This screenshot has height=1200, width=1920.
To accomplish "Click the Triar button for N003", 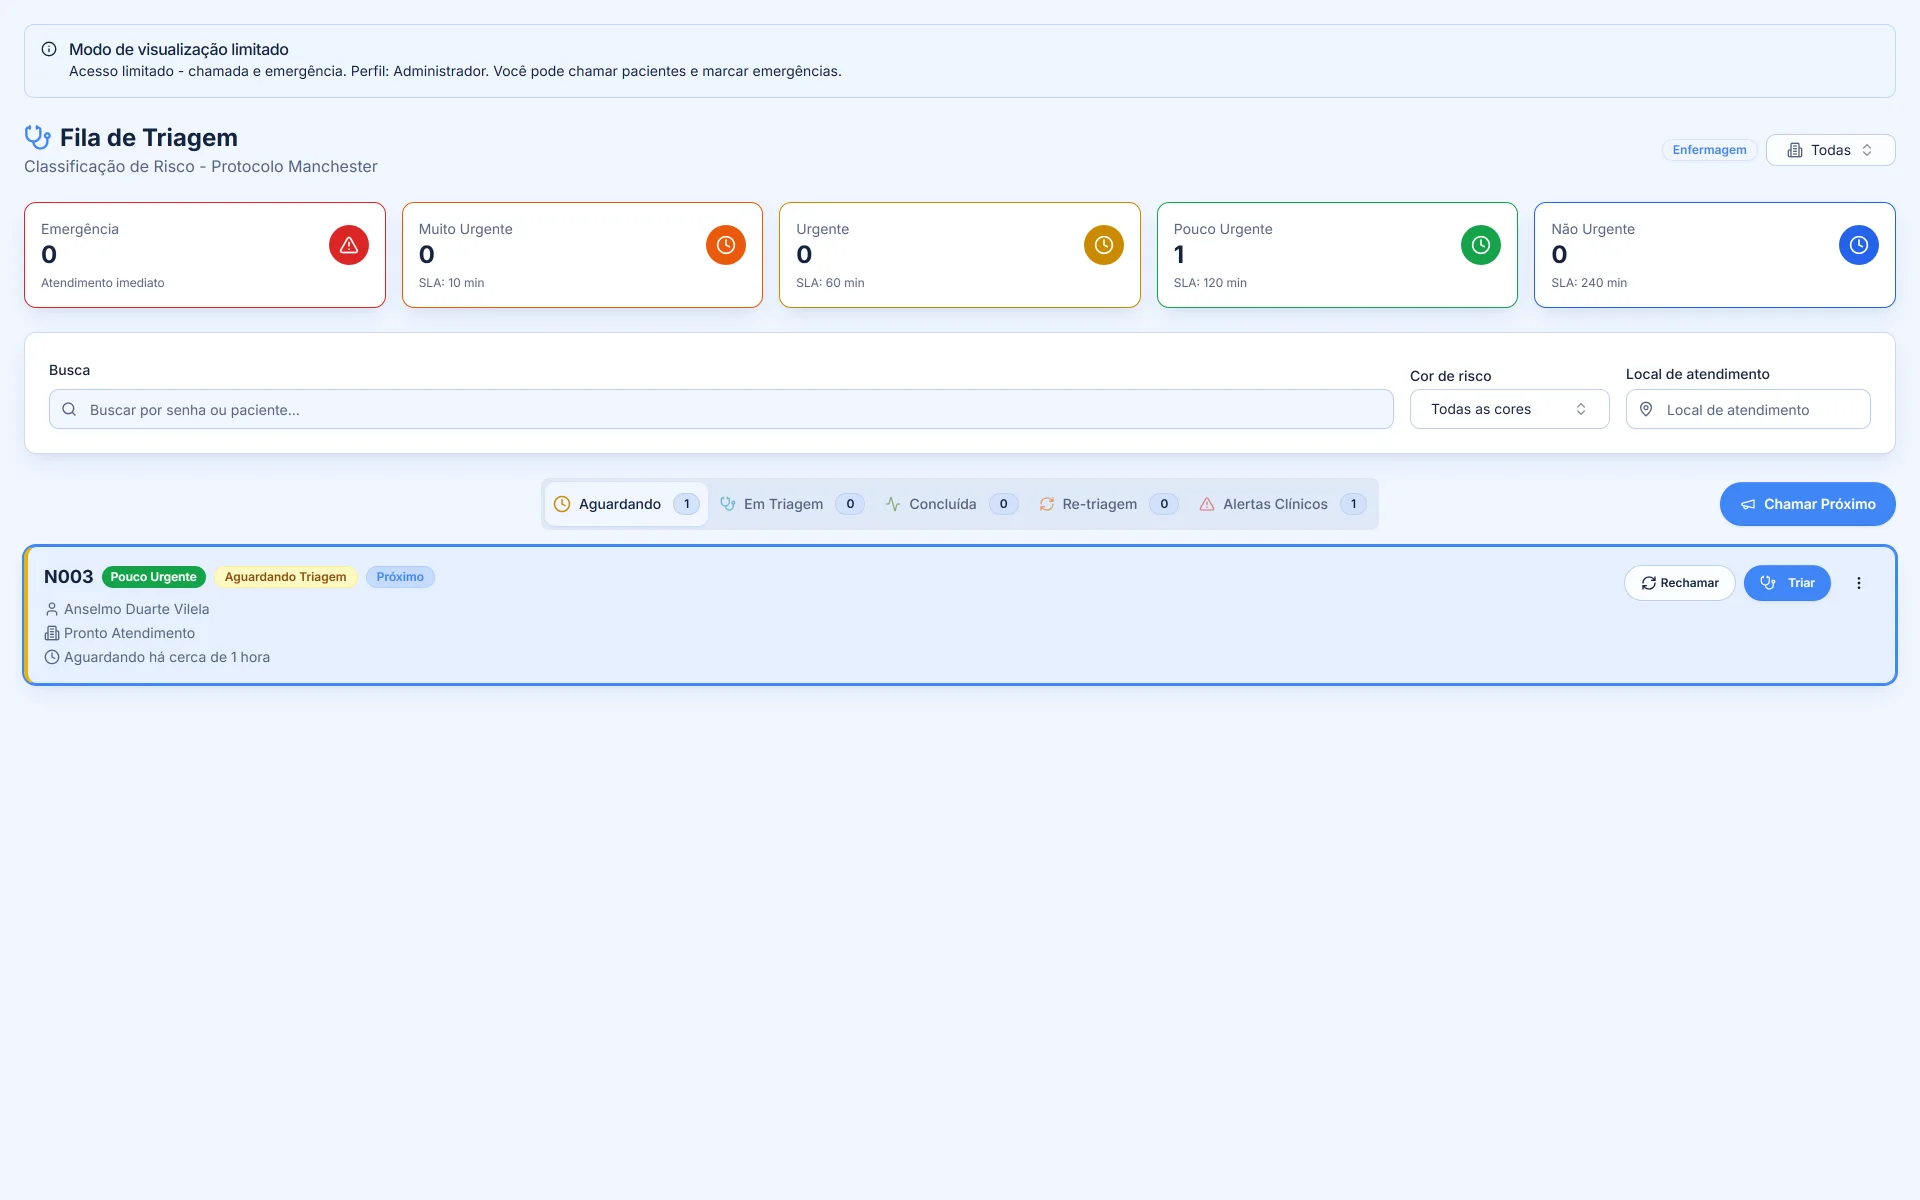I will (x=1787, y=583).
